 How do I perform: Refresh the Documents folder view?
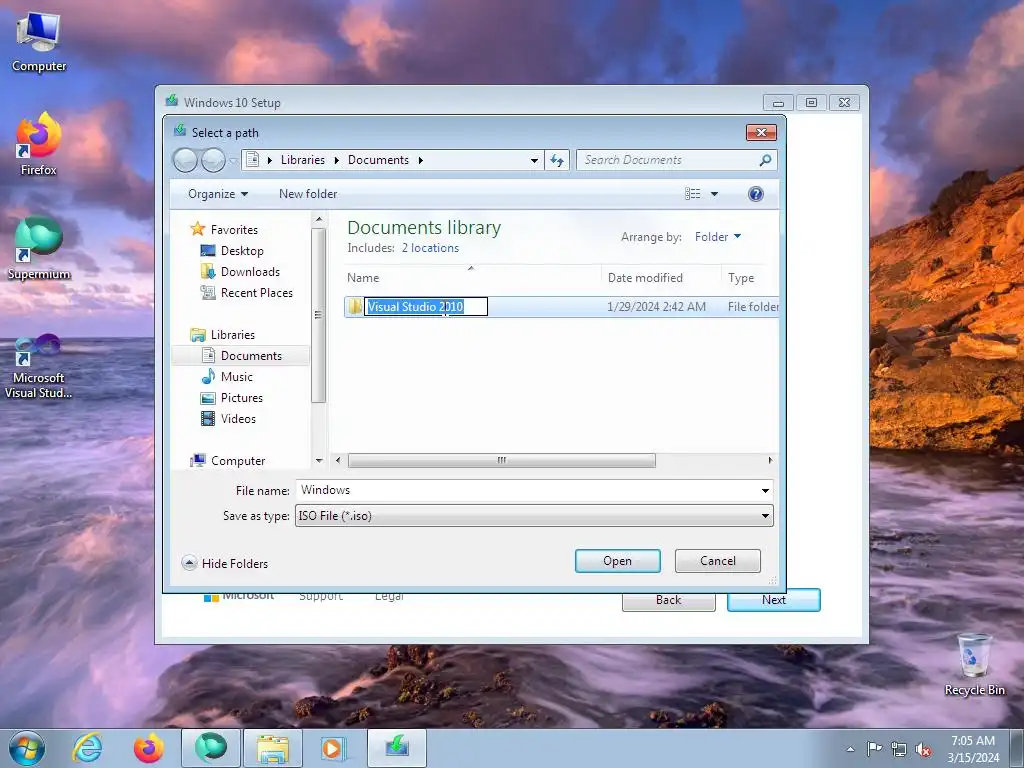pos(557,160)
